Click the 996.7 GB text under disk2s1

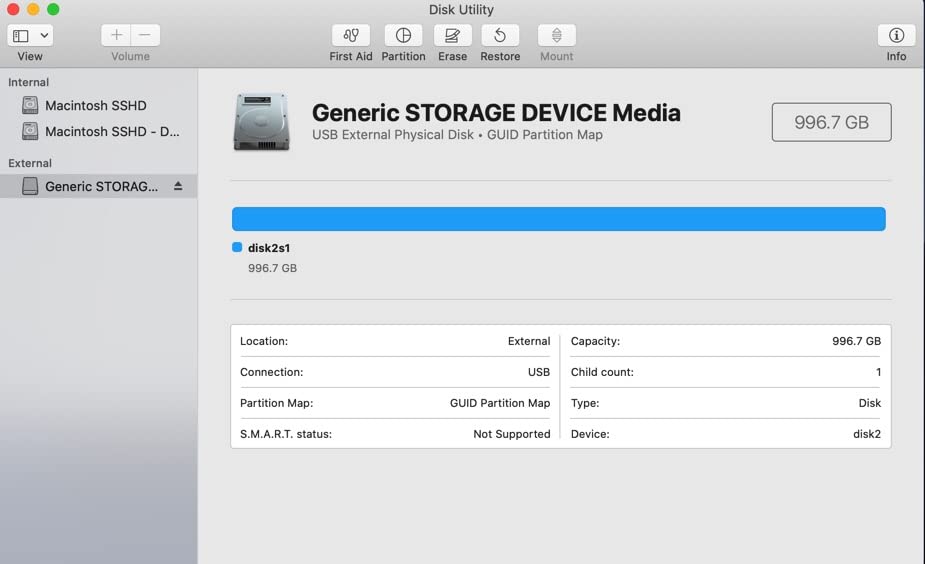tap(273, 268)
